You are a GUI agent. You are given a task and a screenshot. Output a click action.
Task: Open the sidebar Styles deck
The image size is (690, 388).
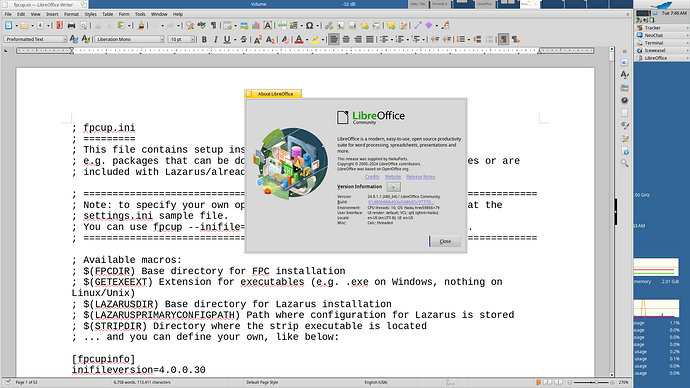coord(624,75)
